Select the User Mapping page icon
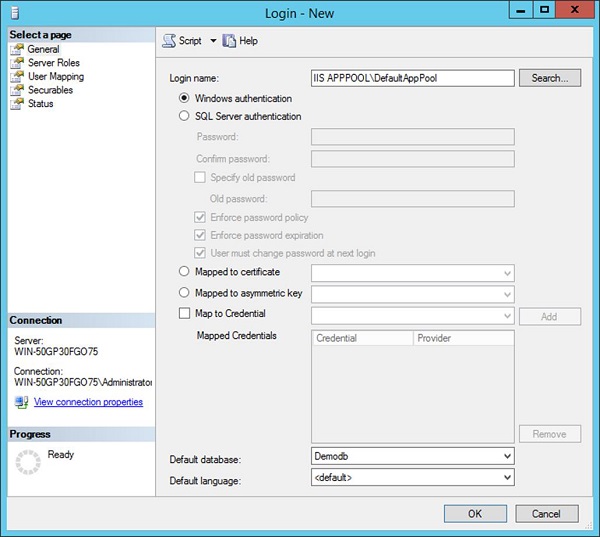The height and width of the screenshot is (537, 600). [17, 76]
